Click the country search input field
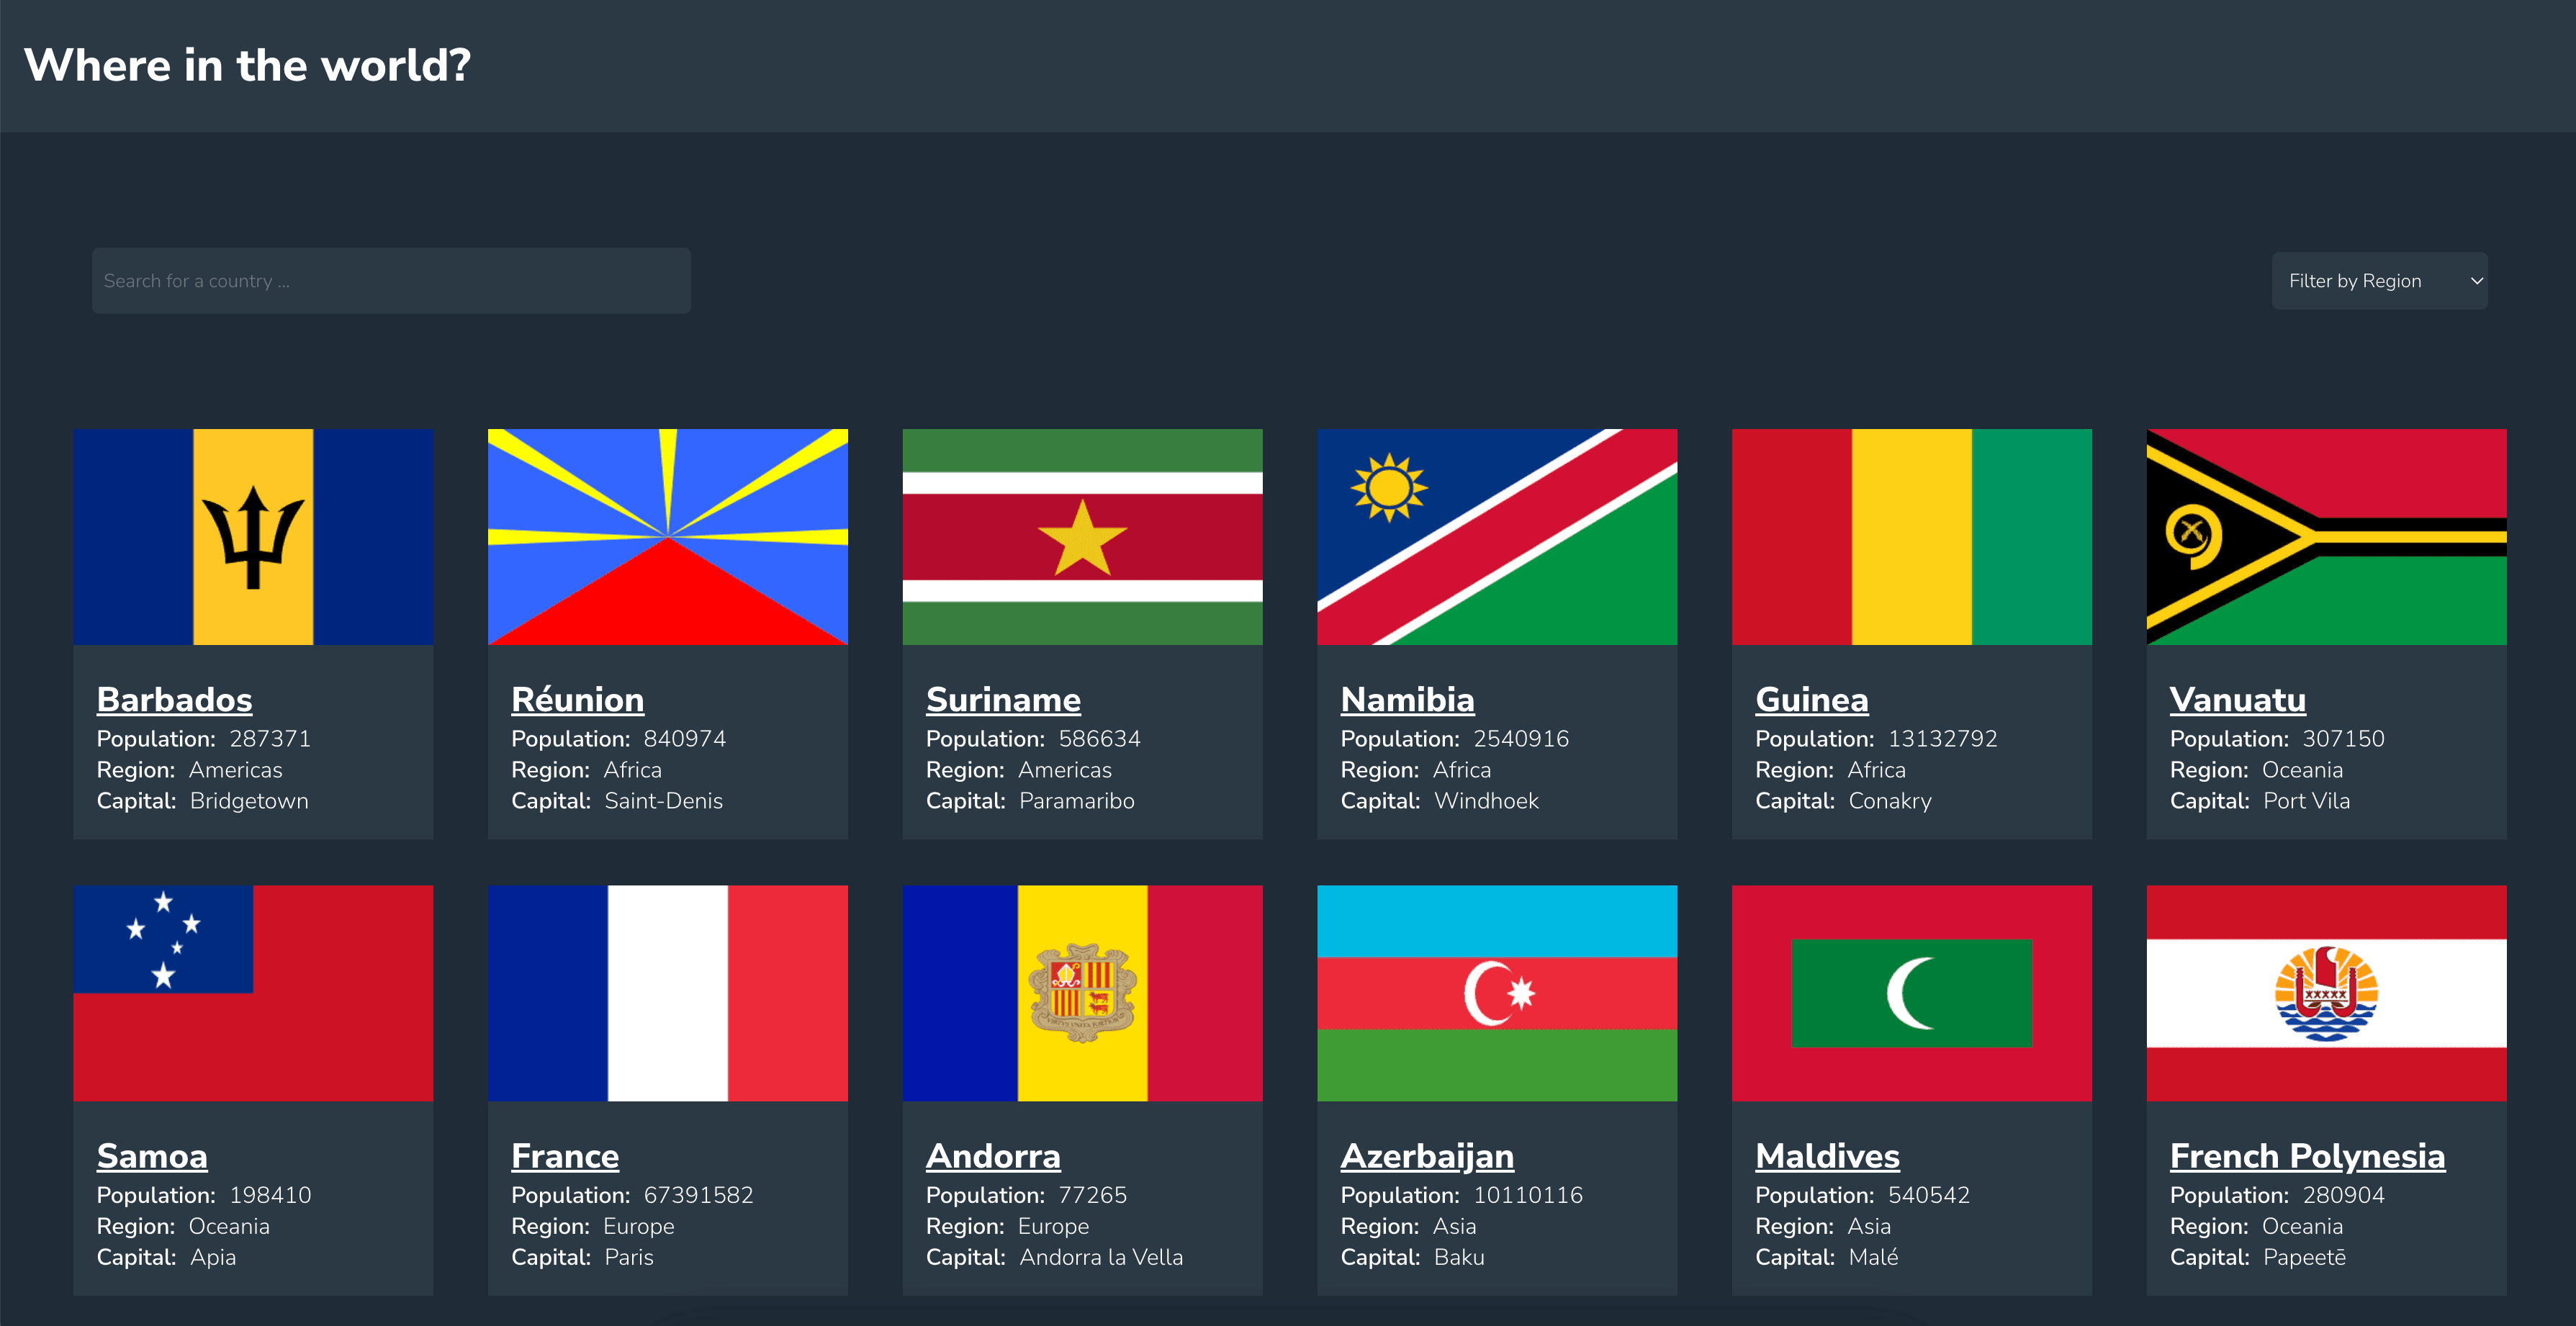Viewport: 2576px width, 1326px height. click(x=391, y=281)
